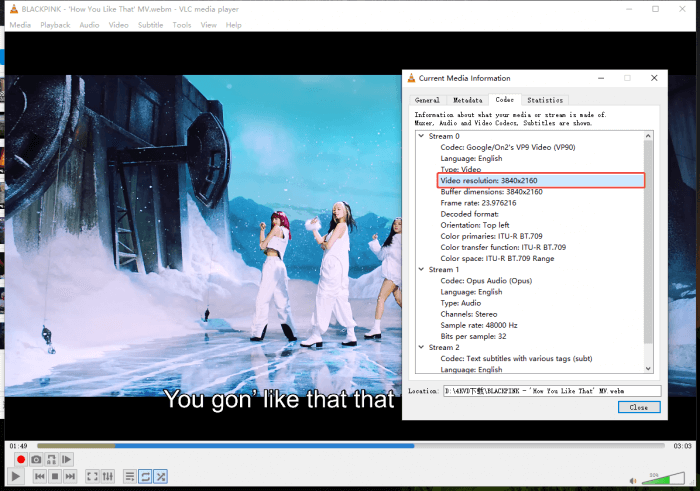The image size is (700, 491).
Task: Stop playback with the Stop button
Action: (54, 477)
